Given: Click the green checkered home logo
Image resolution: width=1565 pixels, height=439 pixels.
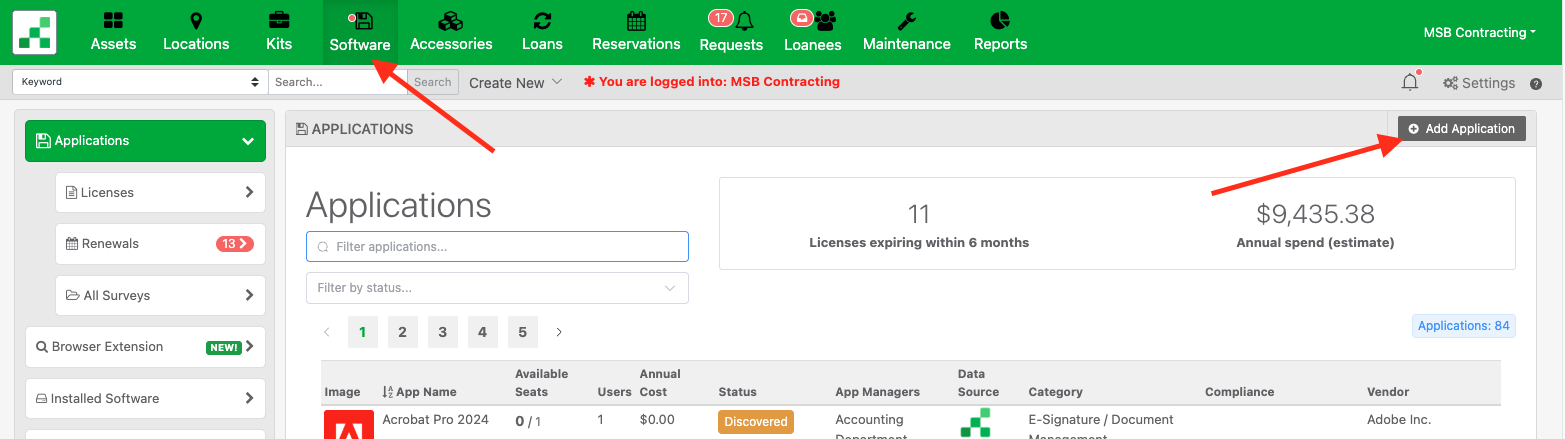Looking at the screenshot, I should click(35, 32).
